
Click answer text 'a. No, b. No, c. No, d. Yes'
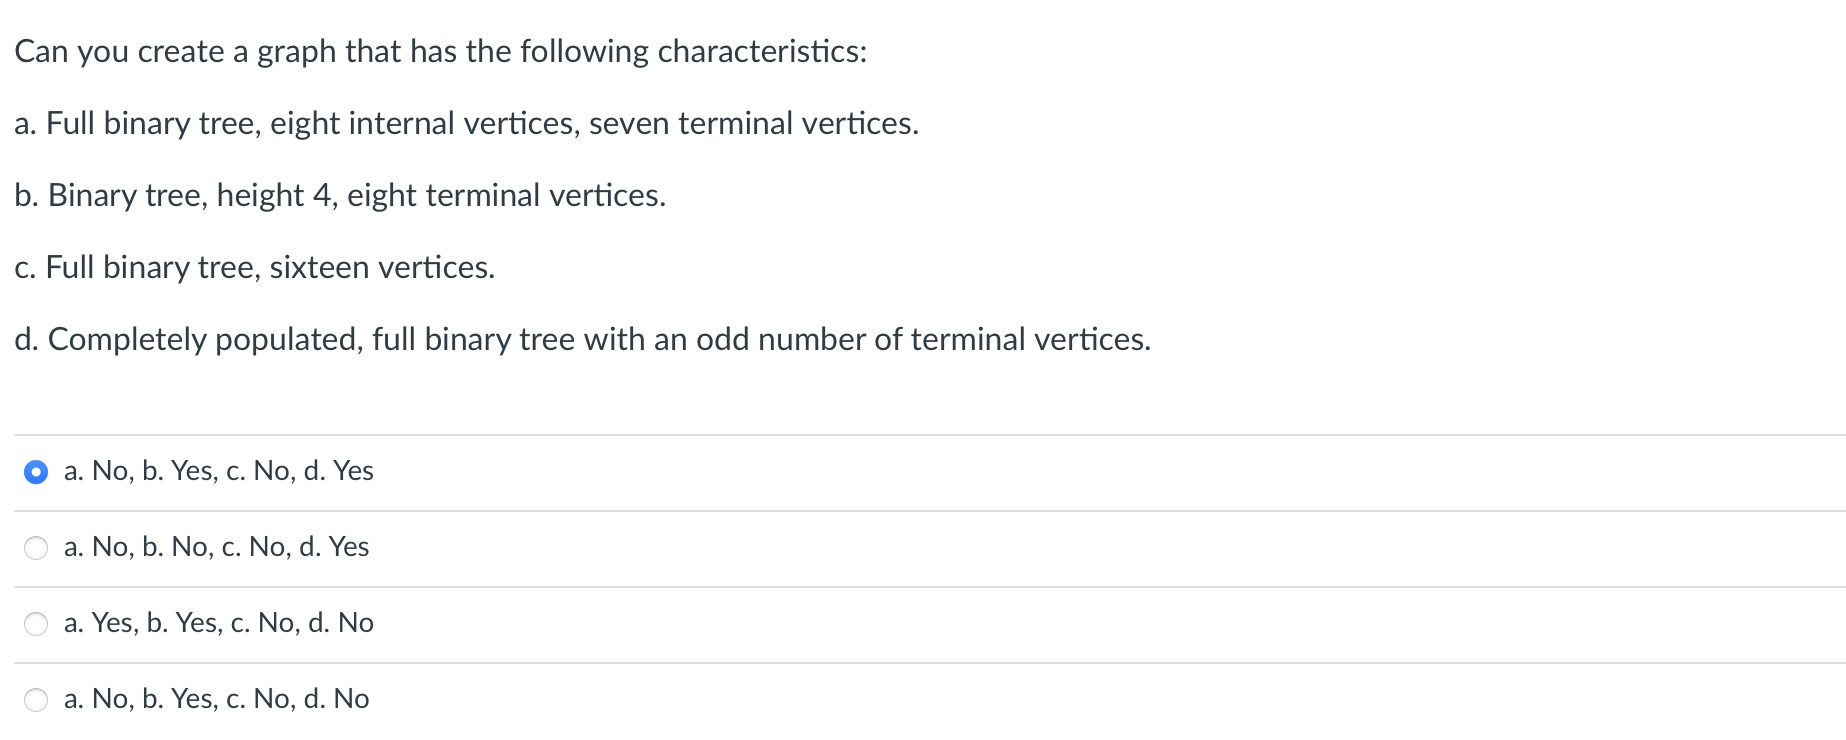point(216,547)
